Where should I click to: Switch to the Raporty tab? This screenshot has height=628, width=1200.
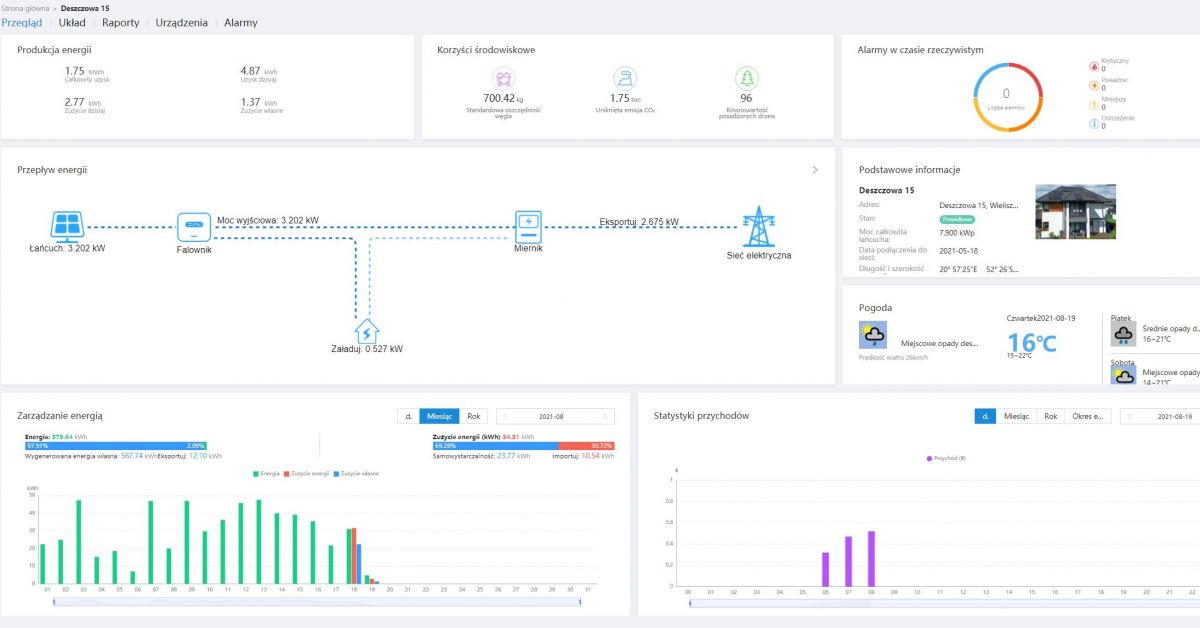pos(121,22)
